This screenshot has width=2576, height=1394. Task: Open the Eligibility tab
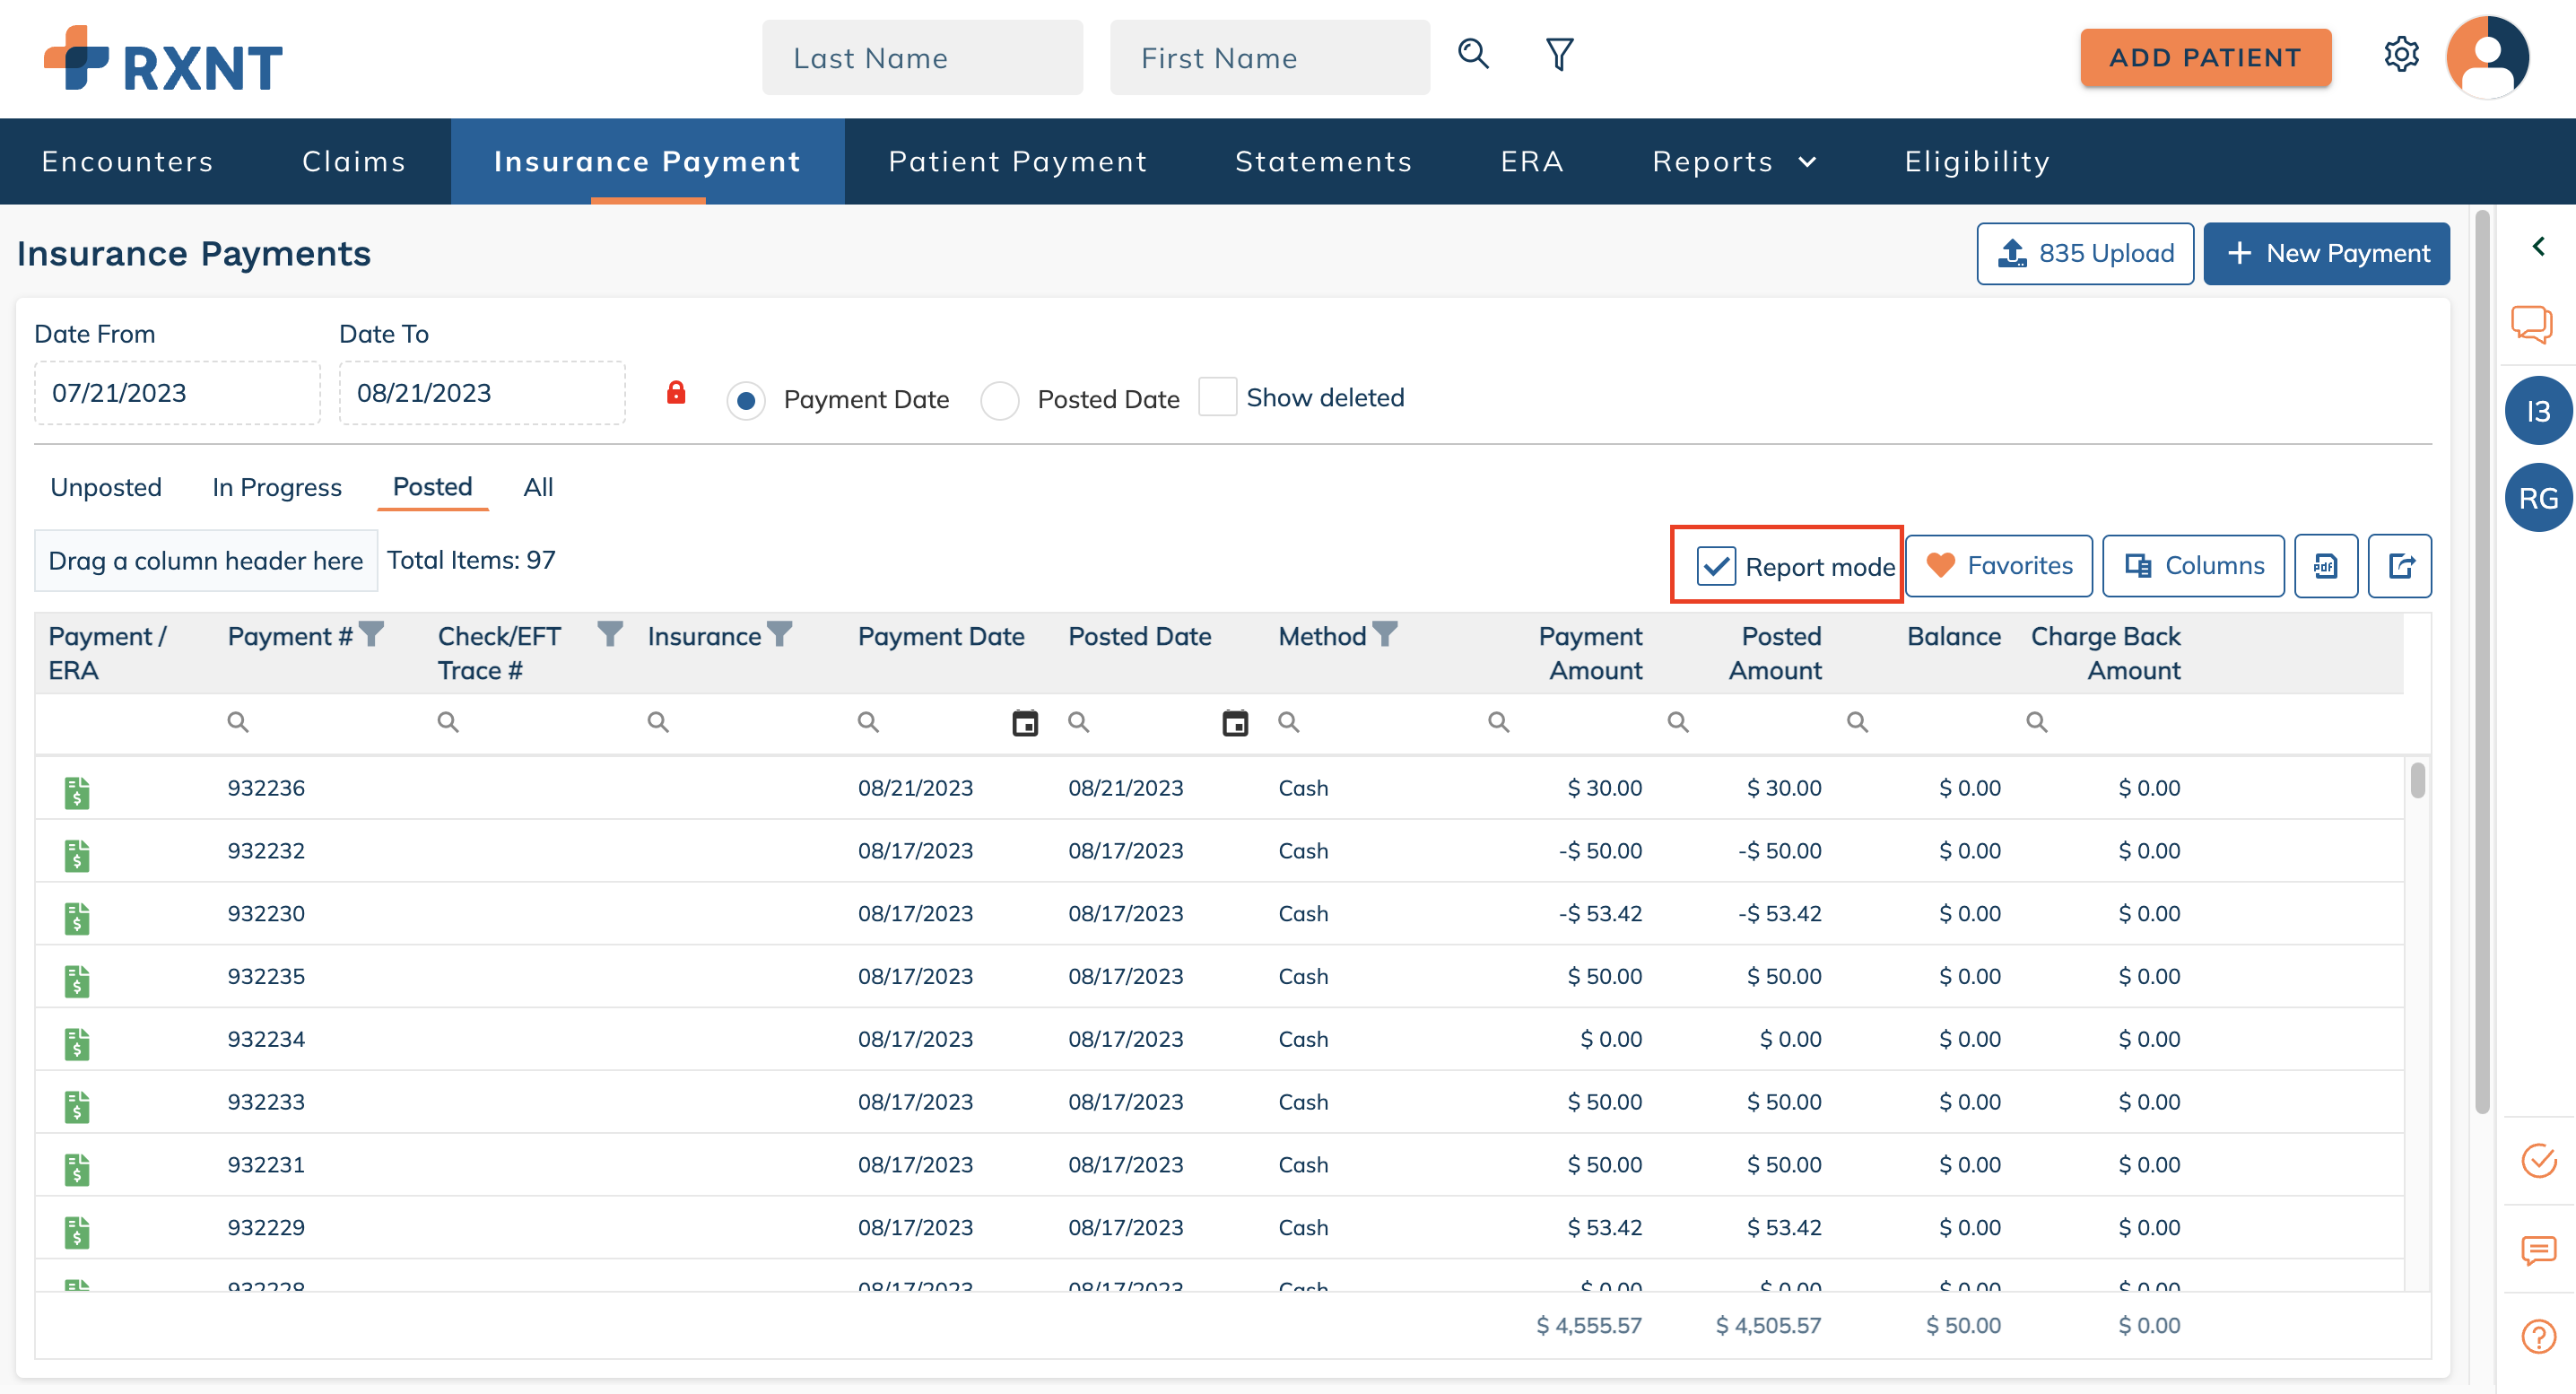tap(1977, 161)
